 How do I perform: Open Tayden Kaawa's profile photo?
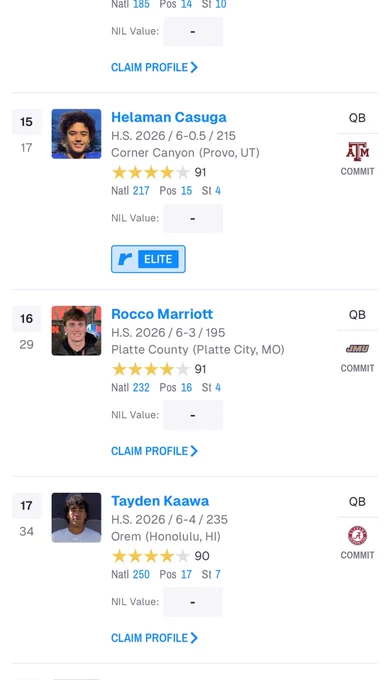click(x=76, y=517)
